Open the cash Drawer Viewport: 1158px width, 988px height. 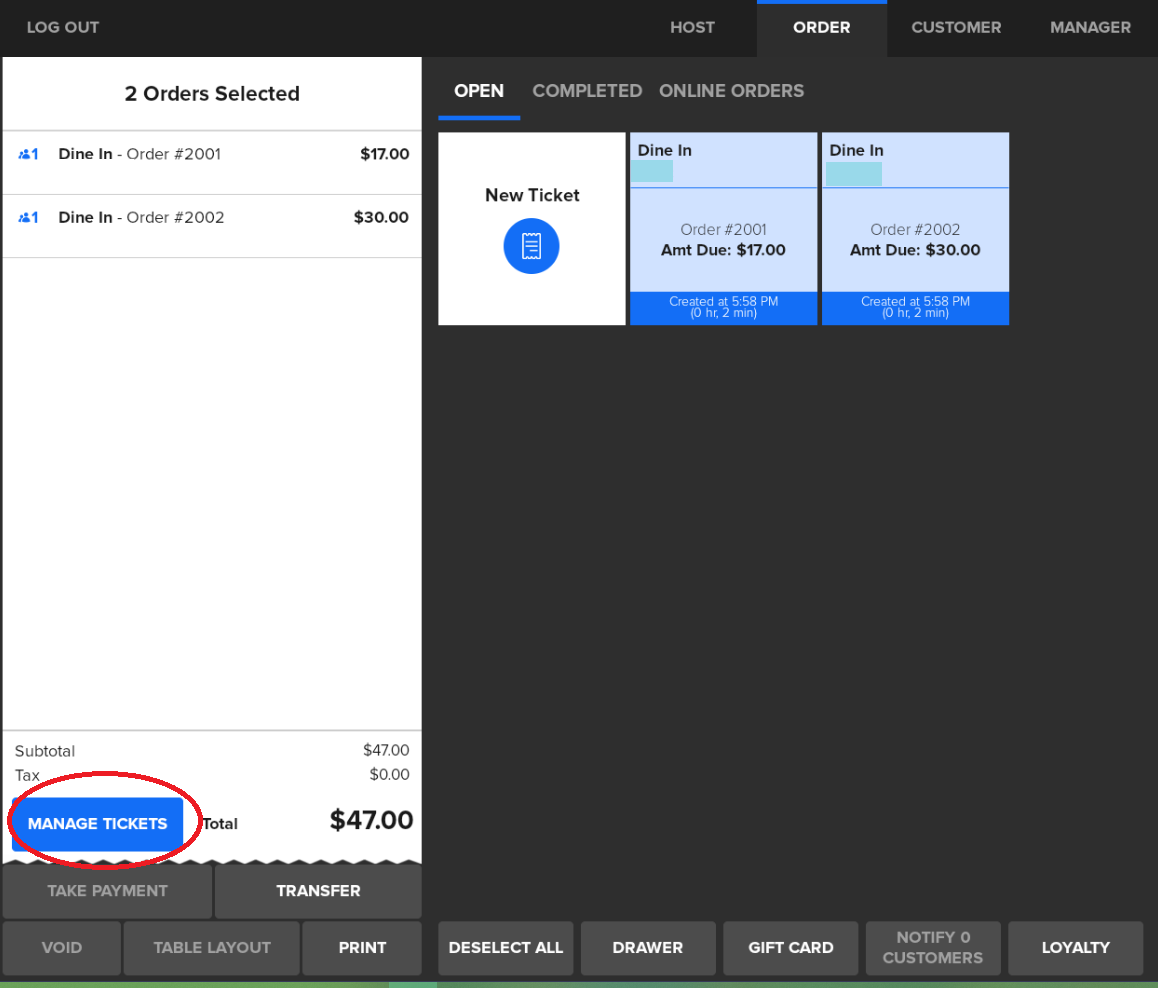(x=648, y=948)
